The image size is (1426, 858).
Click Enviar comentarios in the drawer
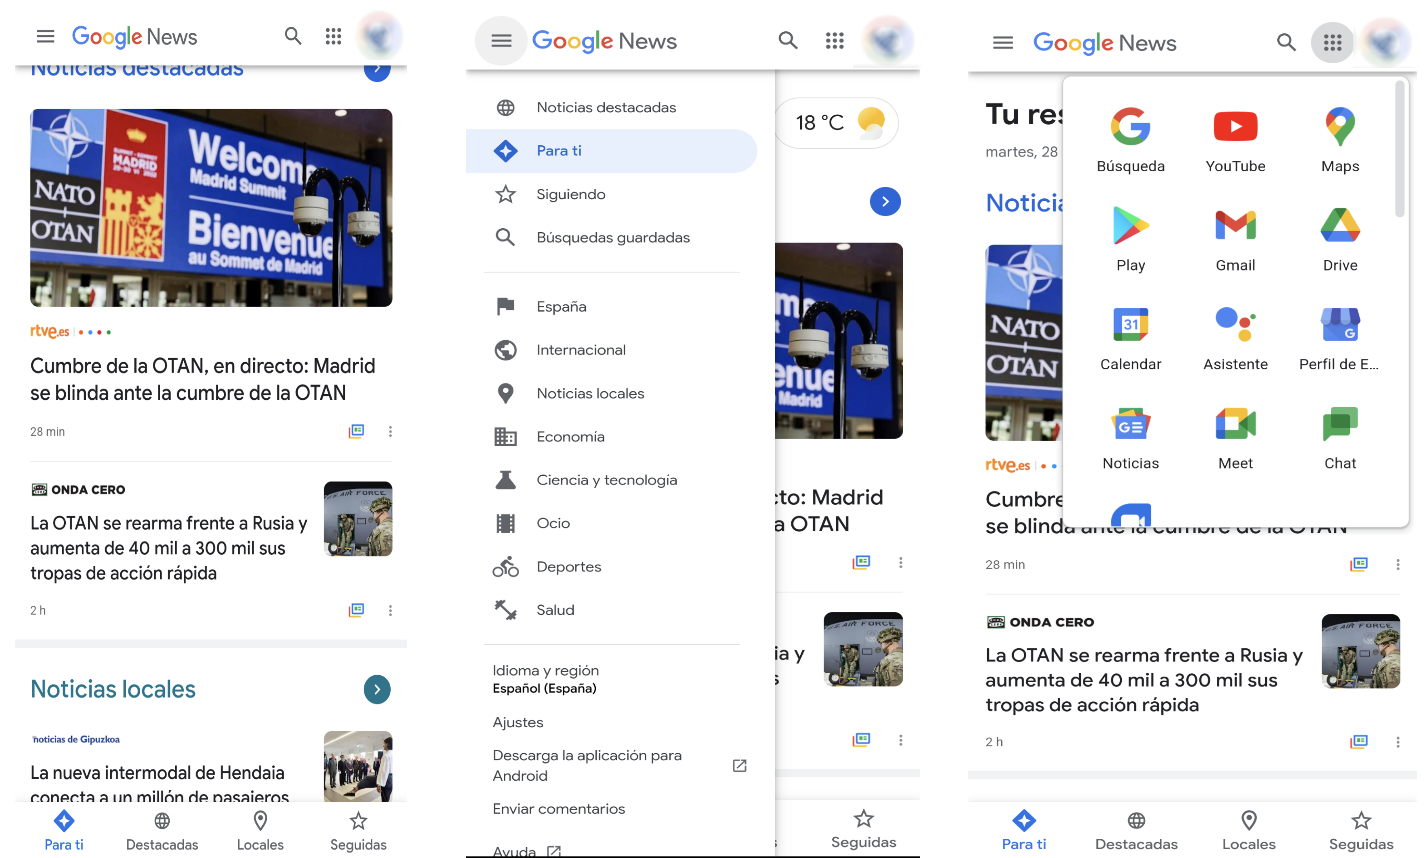click(x=559, y=809)
